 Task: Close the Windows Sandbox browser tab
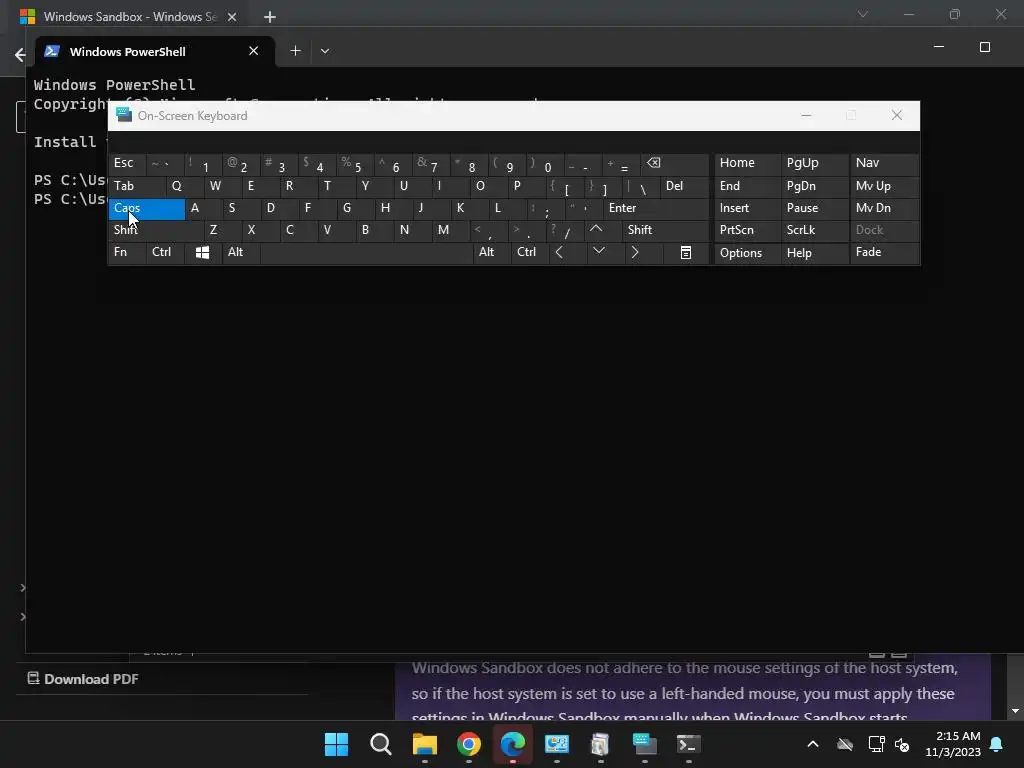(232, 17)
